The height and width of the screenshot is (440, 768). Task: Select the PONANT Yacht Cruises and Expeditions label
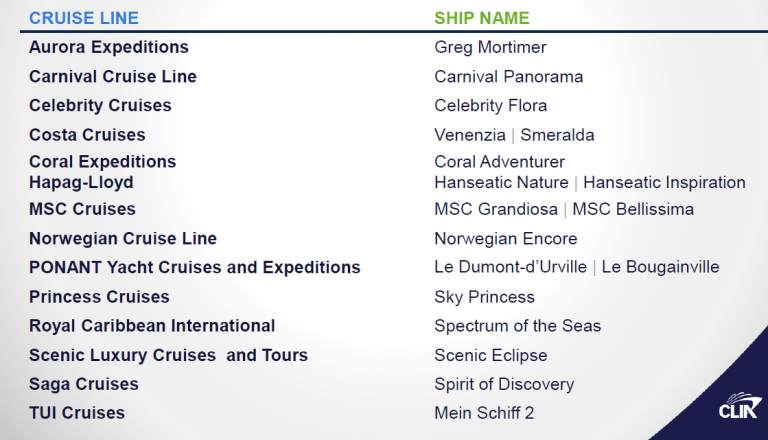194,268
